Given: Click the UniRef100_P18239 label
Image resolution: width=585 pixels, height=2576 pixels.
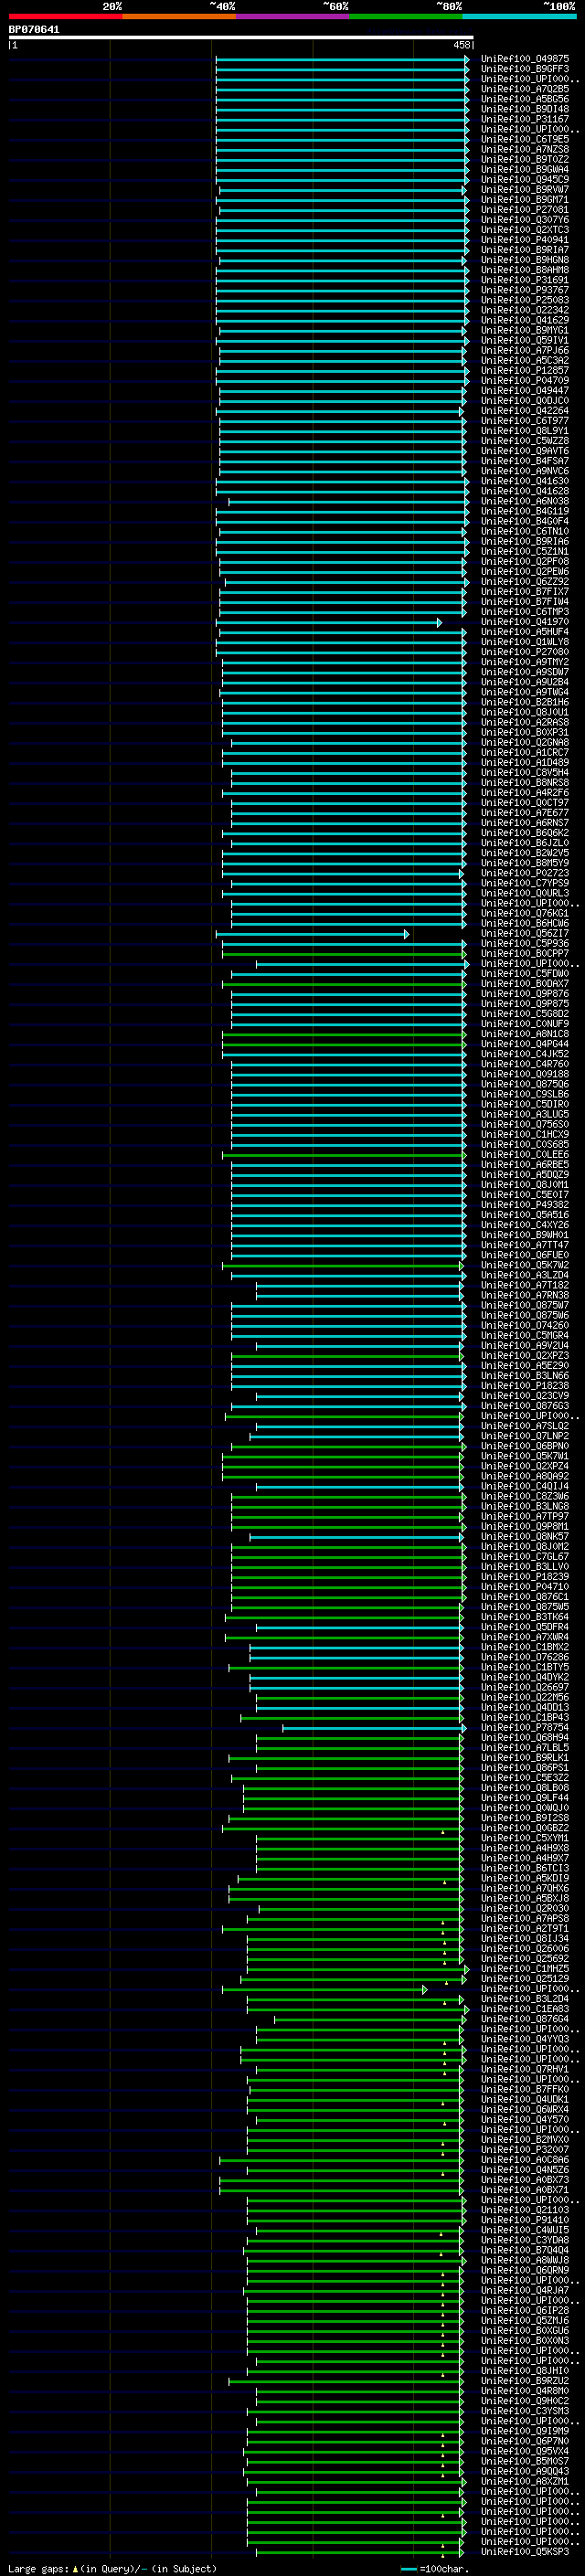Looking at the screenshot, I should point(525,1577).
